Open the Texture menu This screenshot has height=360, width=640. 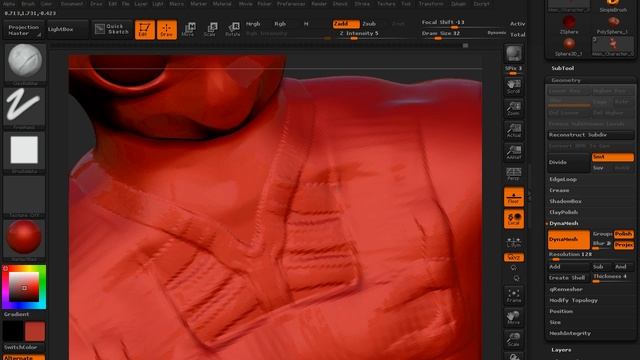click(x=386, y=4)
